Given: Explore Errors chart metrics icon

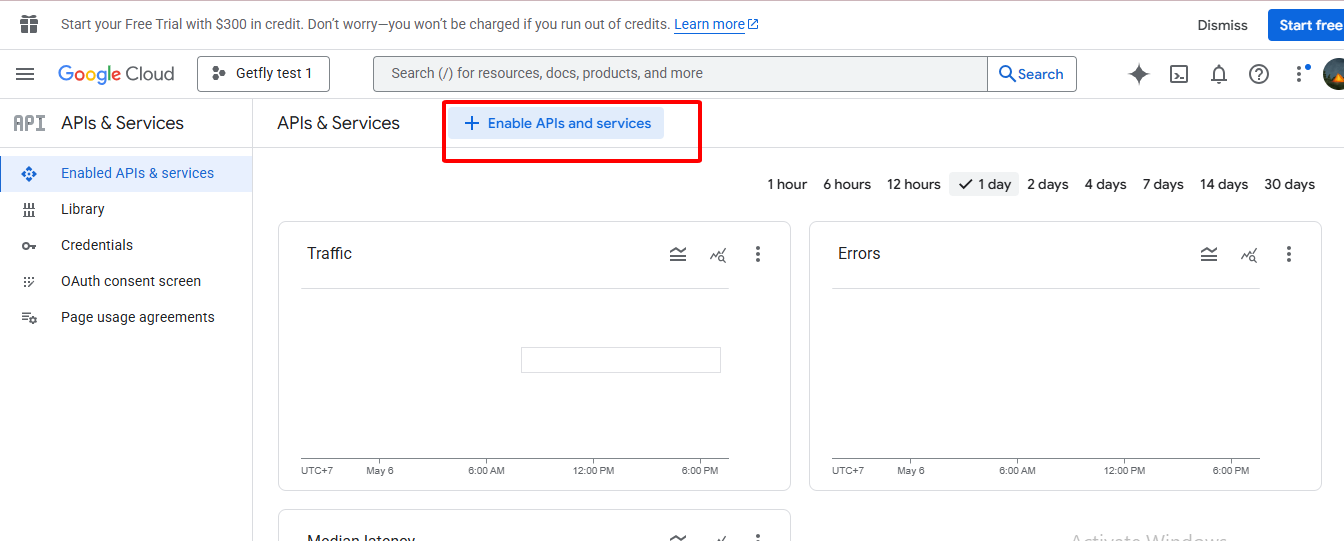Looking at the screenshot, I should coord(1249,254).
